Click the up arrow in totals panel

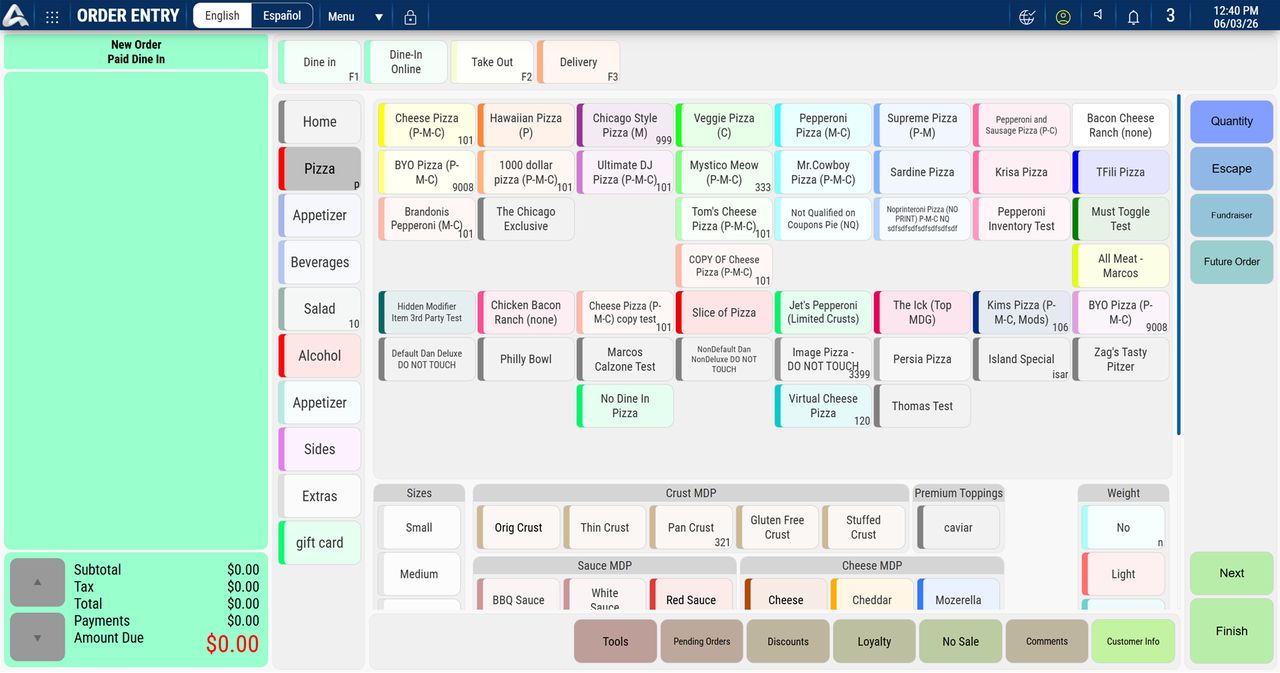coord(38,582)
